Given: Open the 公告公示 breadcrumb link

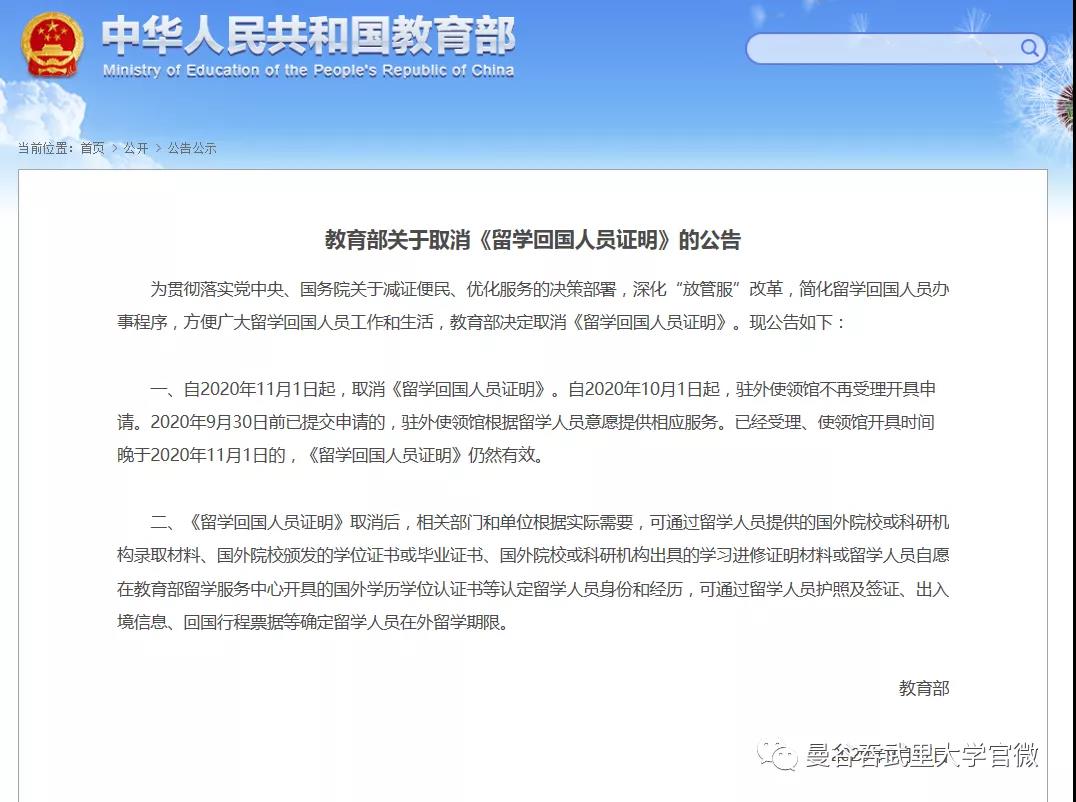Looking at the screenshot, I should tap(191, 148).
